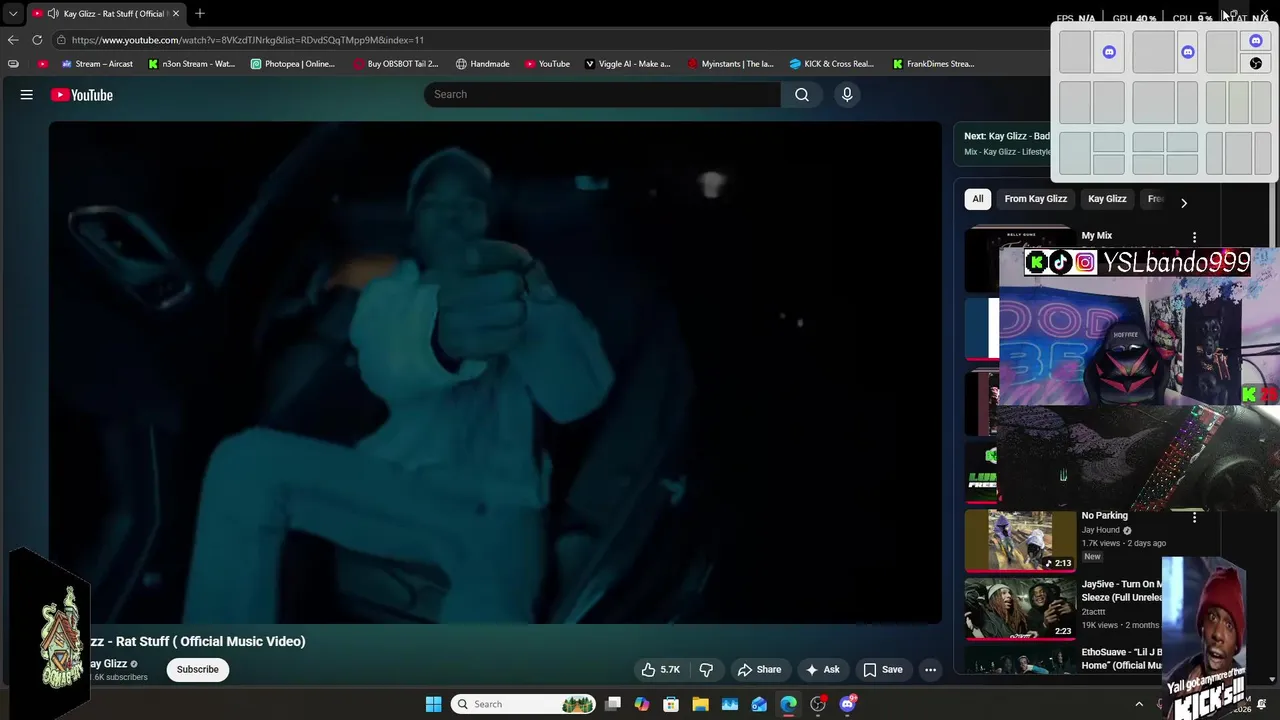Open the Windows Start menu
Image resolution: width=1280 pixels, height=720 pixels.
tap(433, 704)
